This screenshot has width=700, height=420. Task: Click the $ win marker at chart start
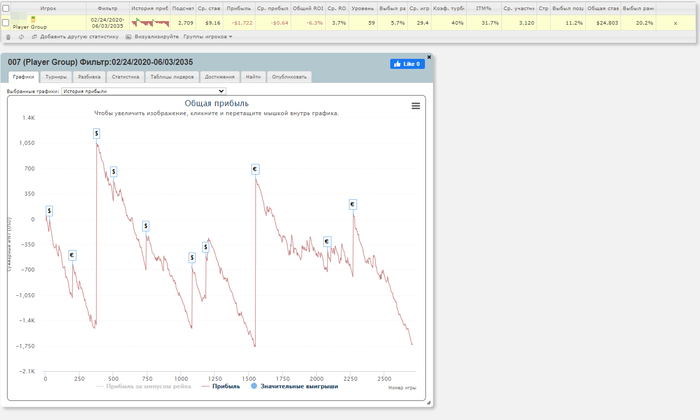tap(49, 211)
